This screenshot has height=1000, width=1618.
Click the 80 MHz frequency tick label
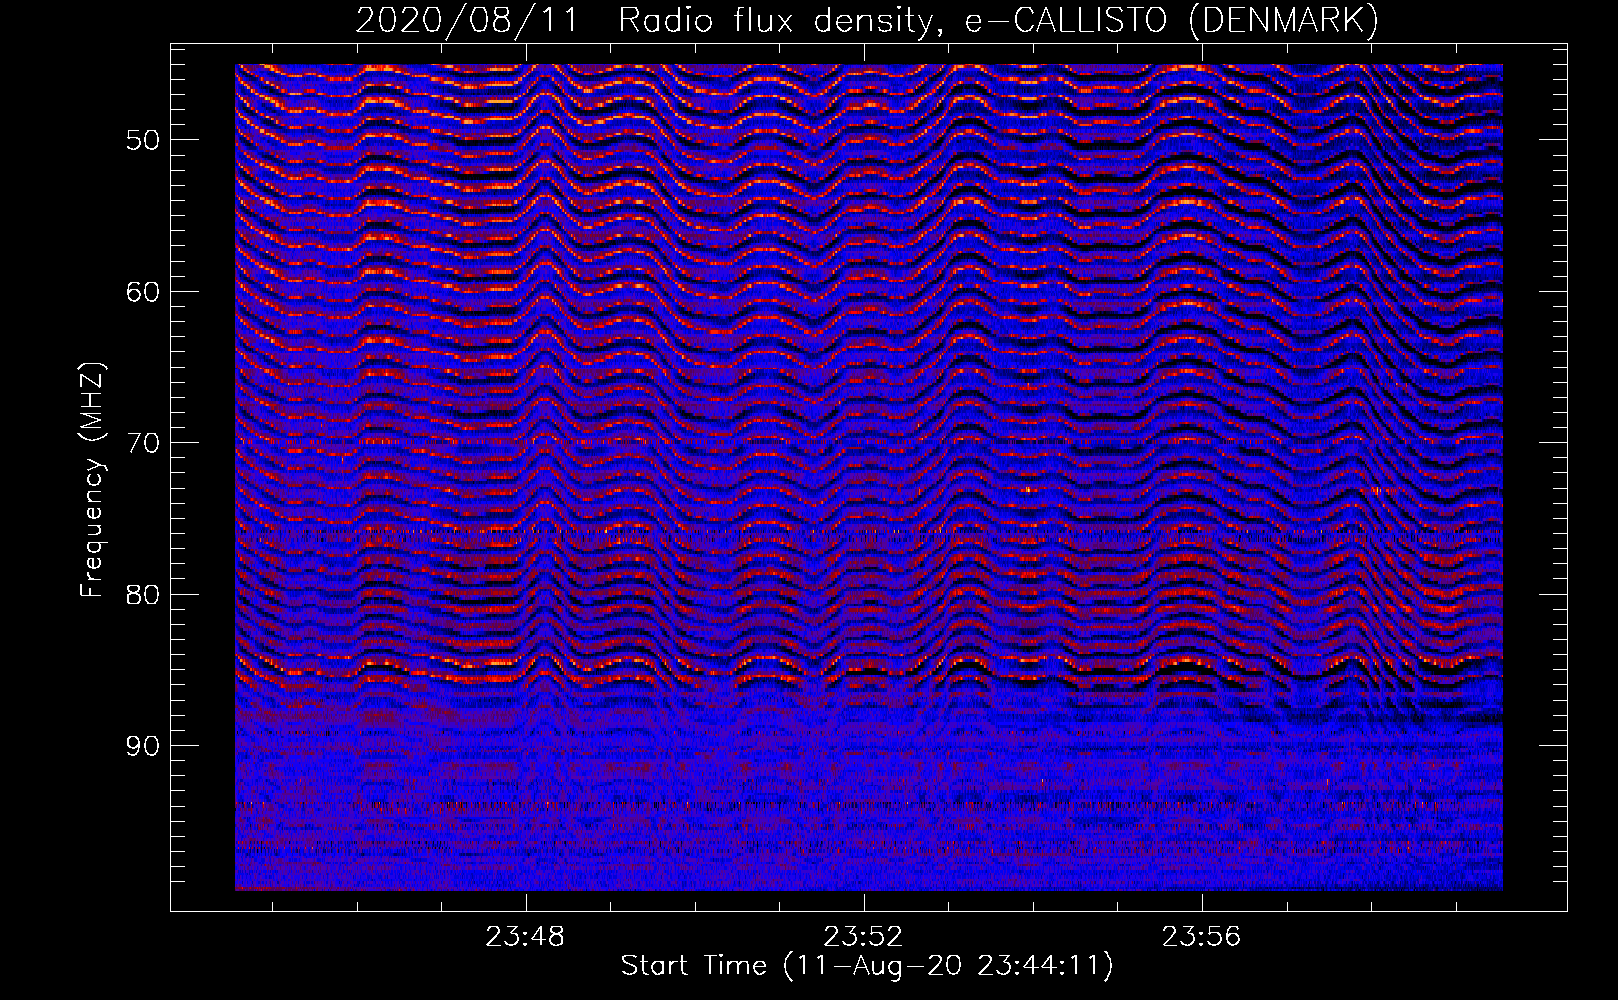point(143,595)
